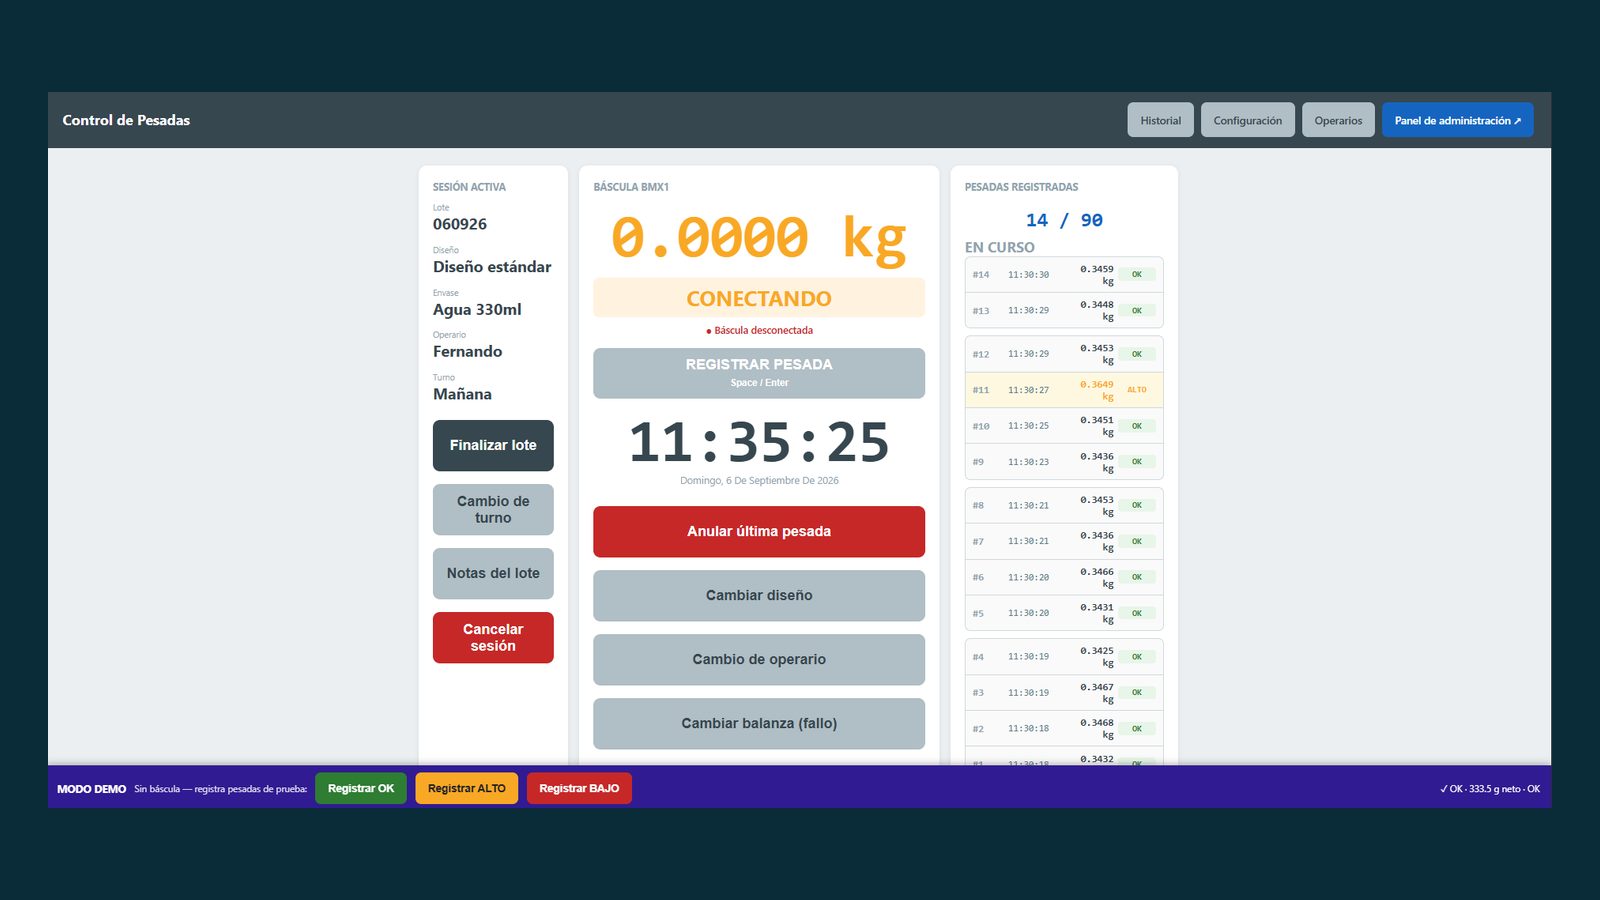Click the Diseño estándar value
The width and height of the screenshot is (1600, 900).
coord(492,267)
